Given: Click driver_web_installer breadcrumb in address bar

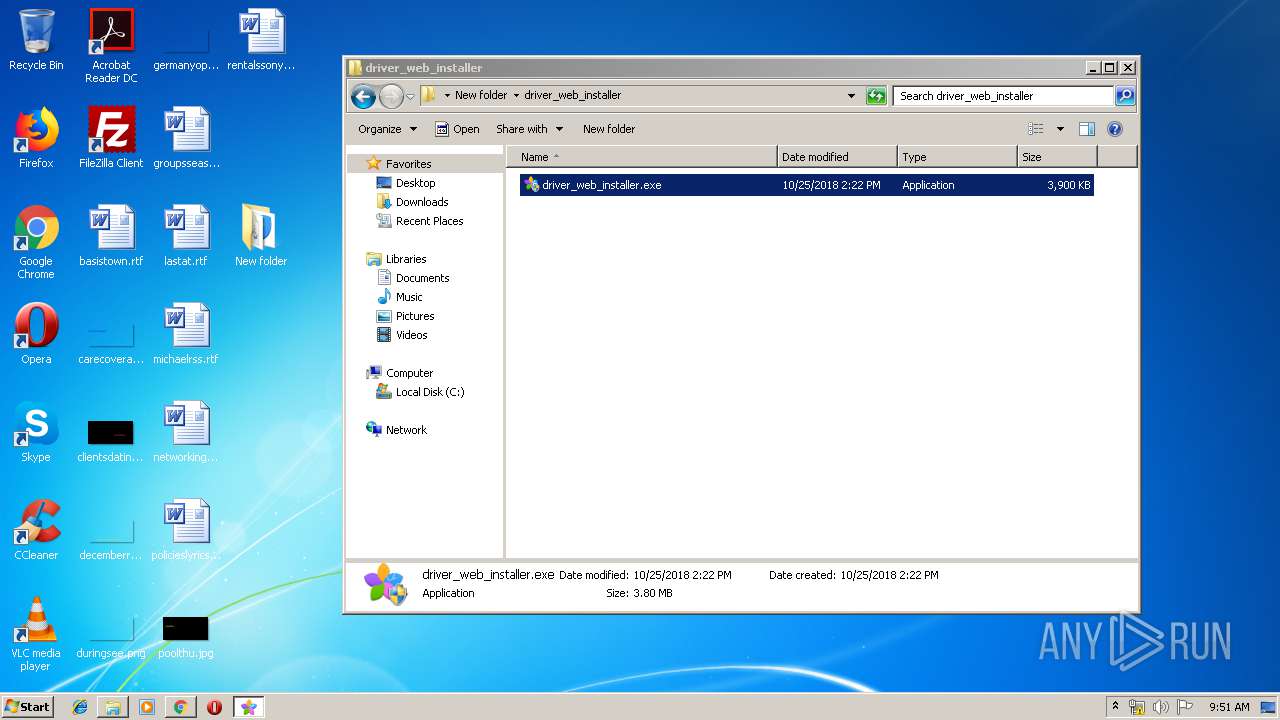Looking at the screenshot, I should [x=572, y=96].
